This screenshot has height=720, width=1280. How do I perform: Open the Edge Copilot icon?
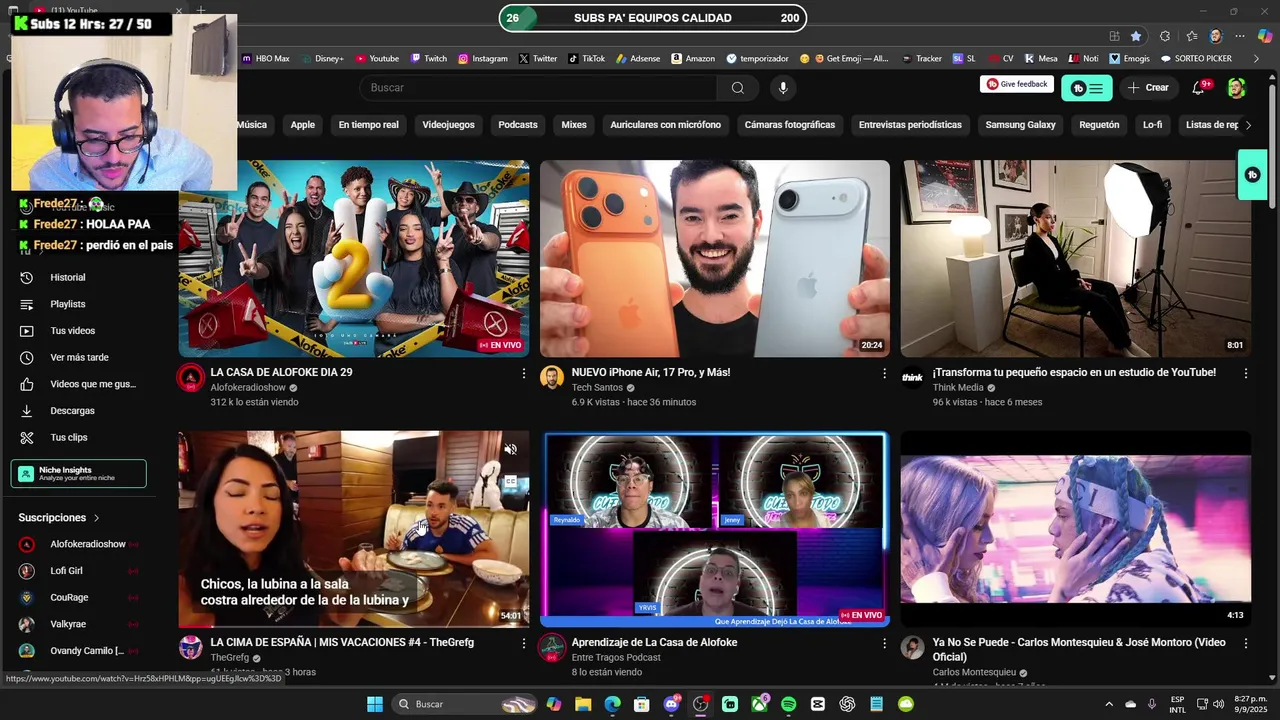click(x=1264, y=36)
